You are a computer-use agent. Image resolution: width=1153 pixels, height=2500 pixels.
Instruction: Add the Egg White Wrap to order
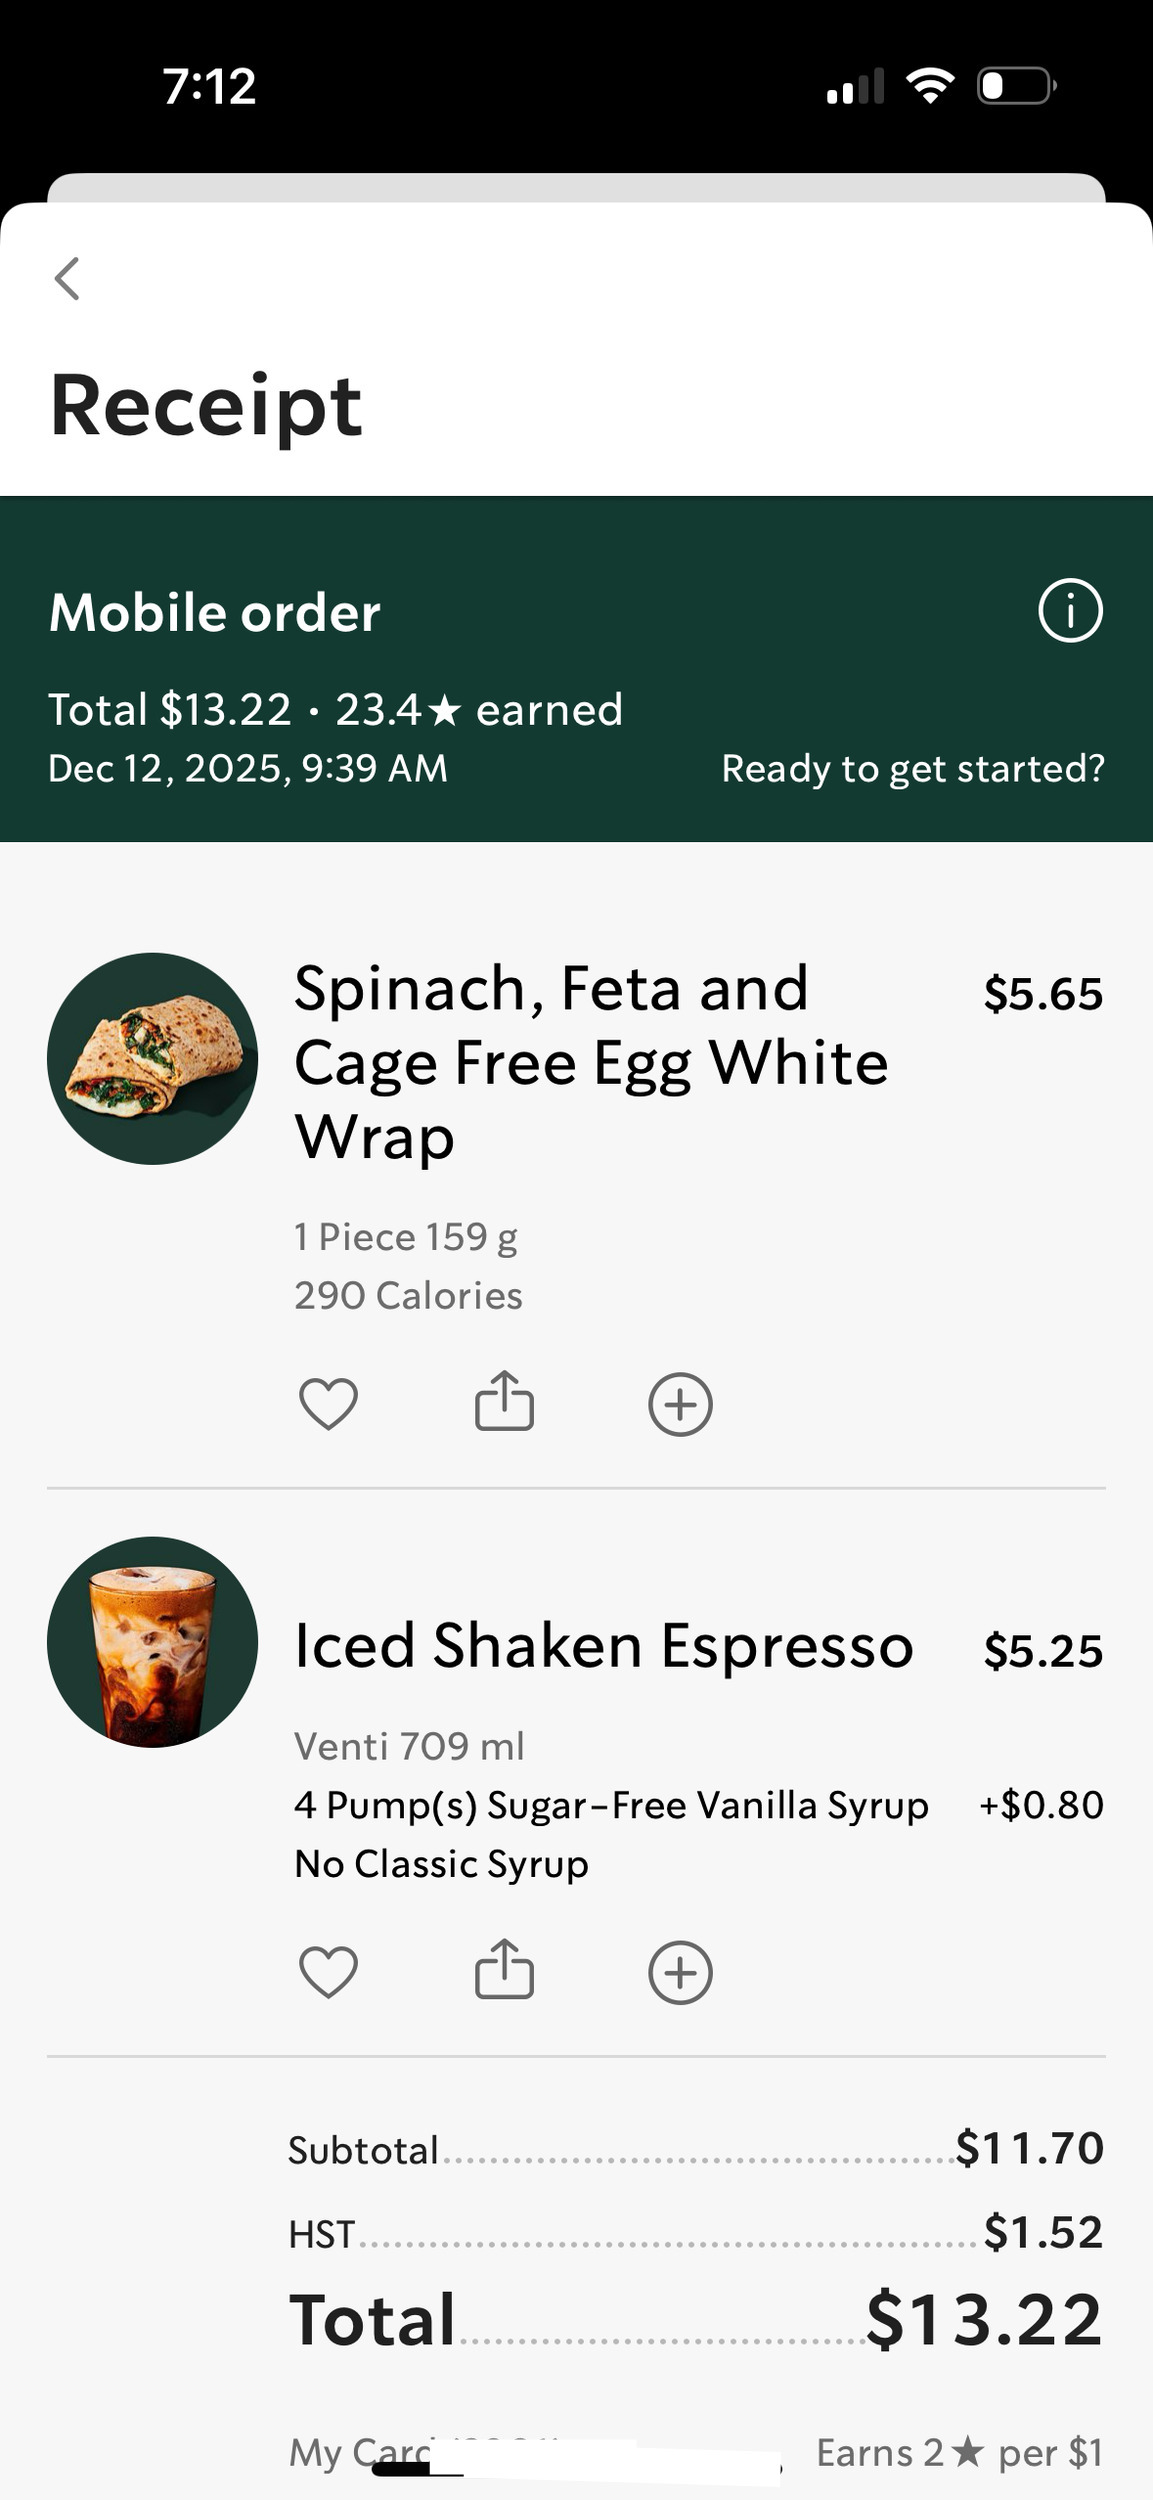[x=680, y=1404]
